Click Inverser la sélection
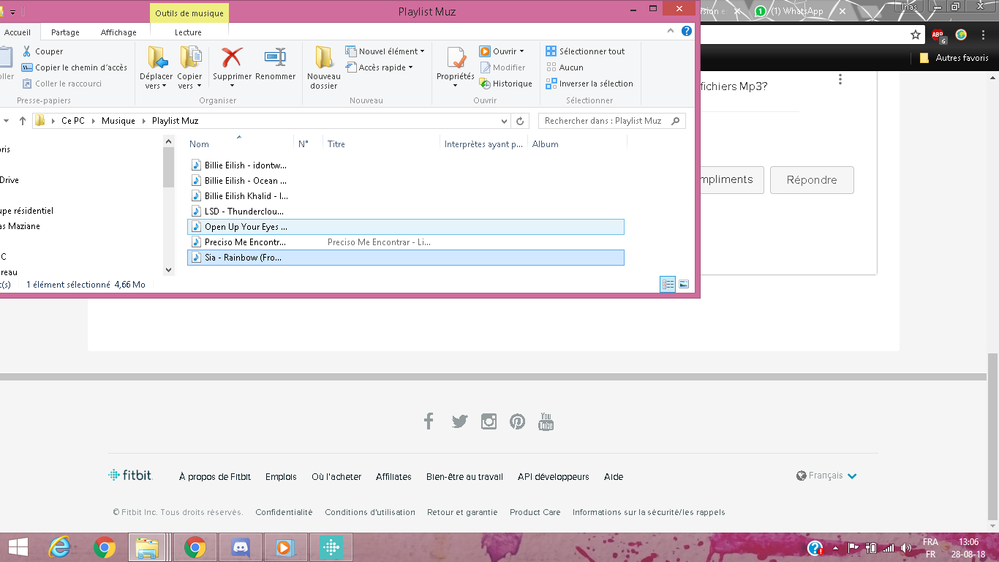The width and height of the screenshot is (999, 562). pyautogui.click(x=589, y=83)
